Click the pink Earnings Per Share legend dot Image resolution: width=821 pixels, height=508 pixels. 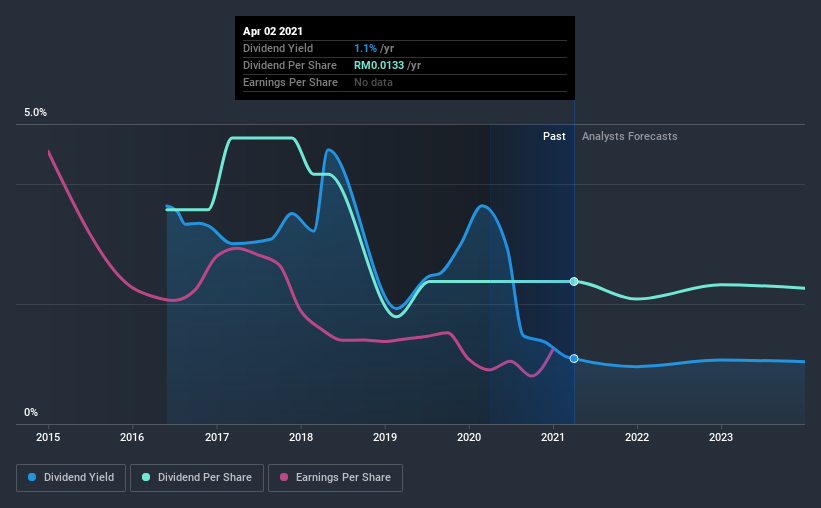point(284,477)
